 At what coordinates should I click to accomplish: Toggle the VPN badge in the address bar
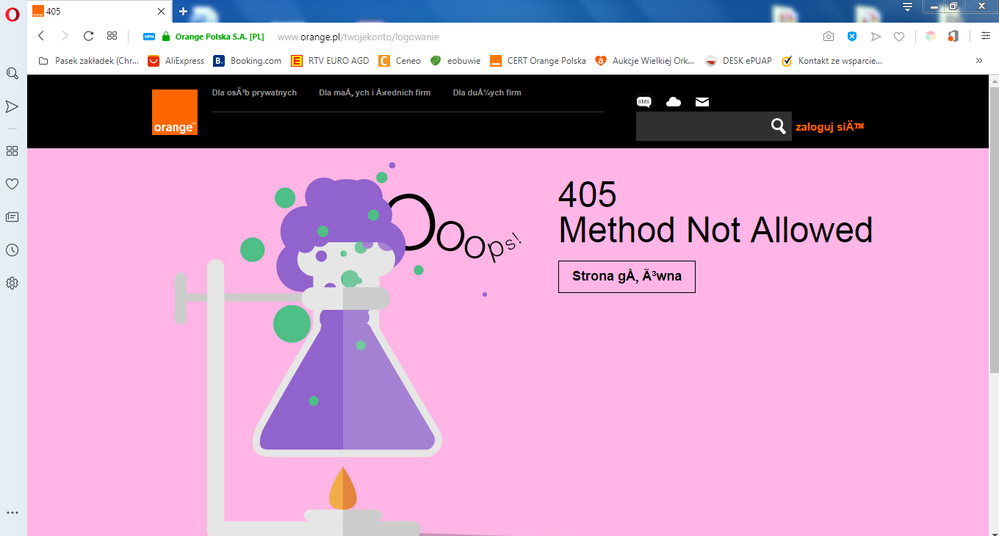(149, 37)
